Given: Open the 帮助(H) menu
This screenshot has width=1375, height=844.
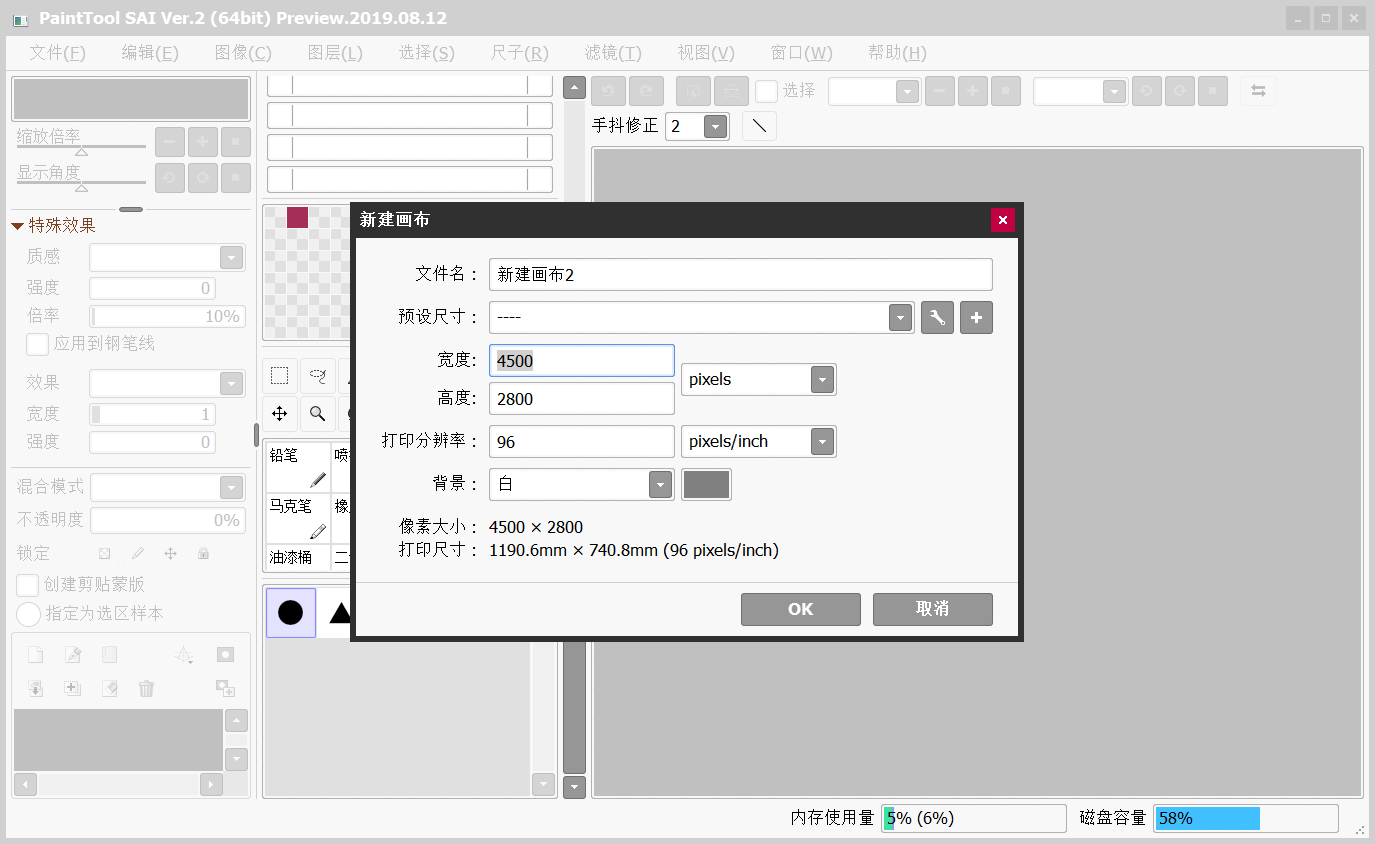Looking at the screenshot, I should [x=897, y=53].
